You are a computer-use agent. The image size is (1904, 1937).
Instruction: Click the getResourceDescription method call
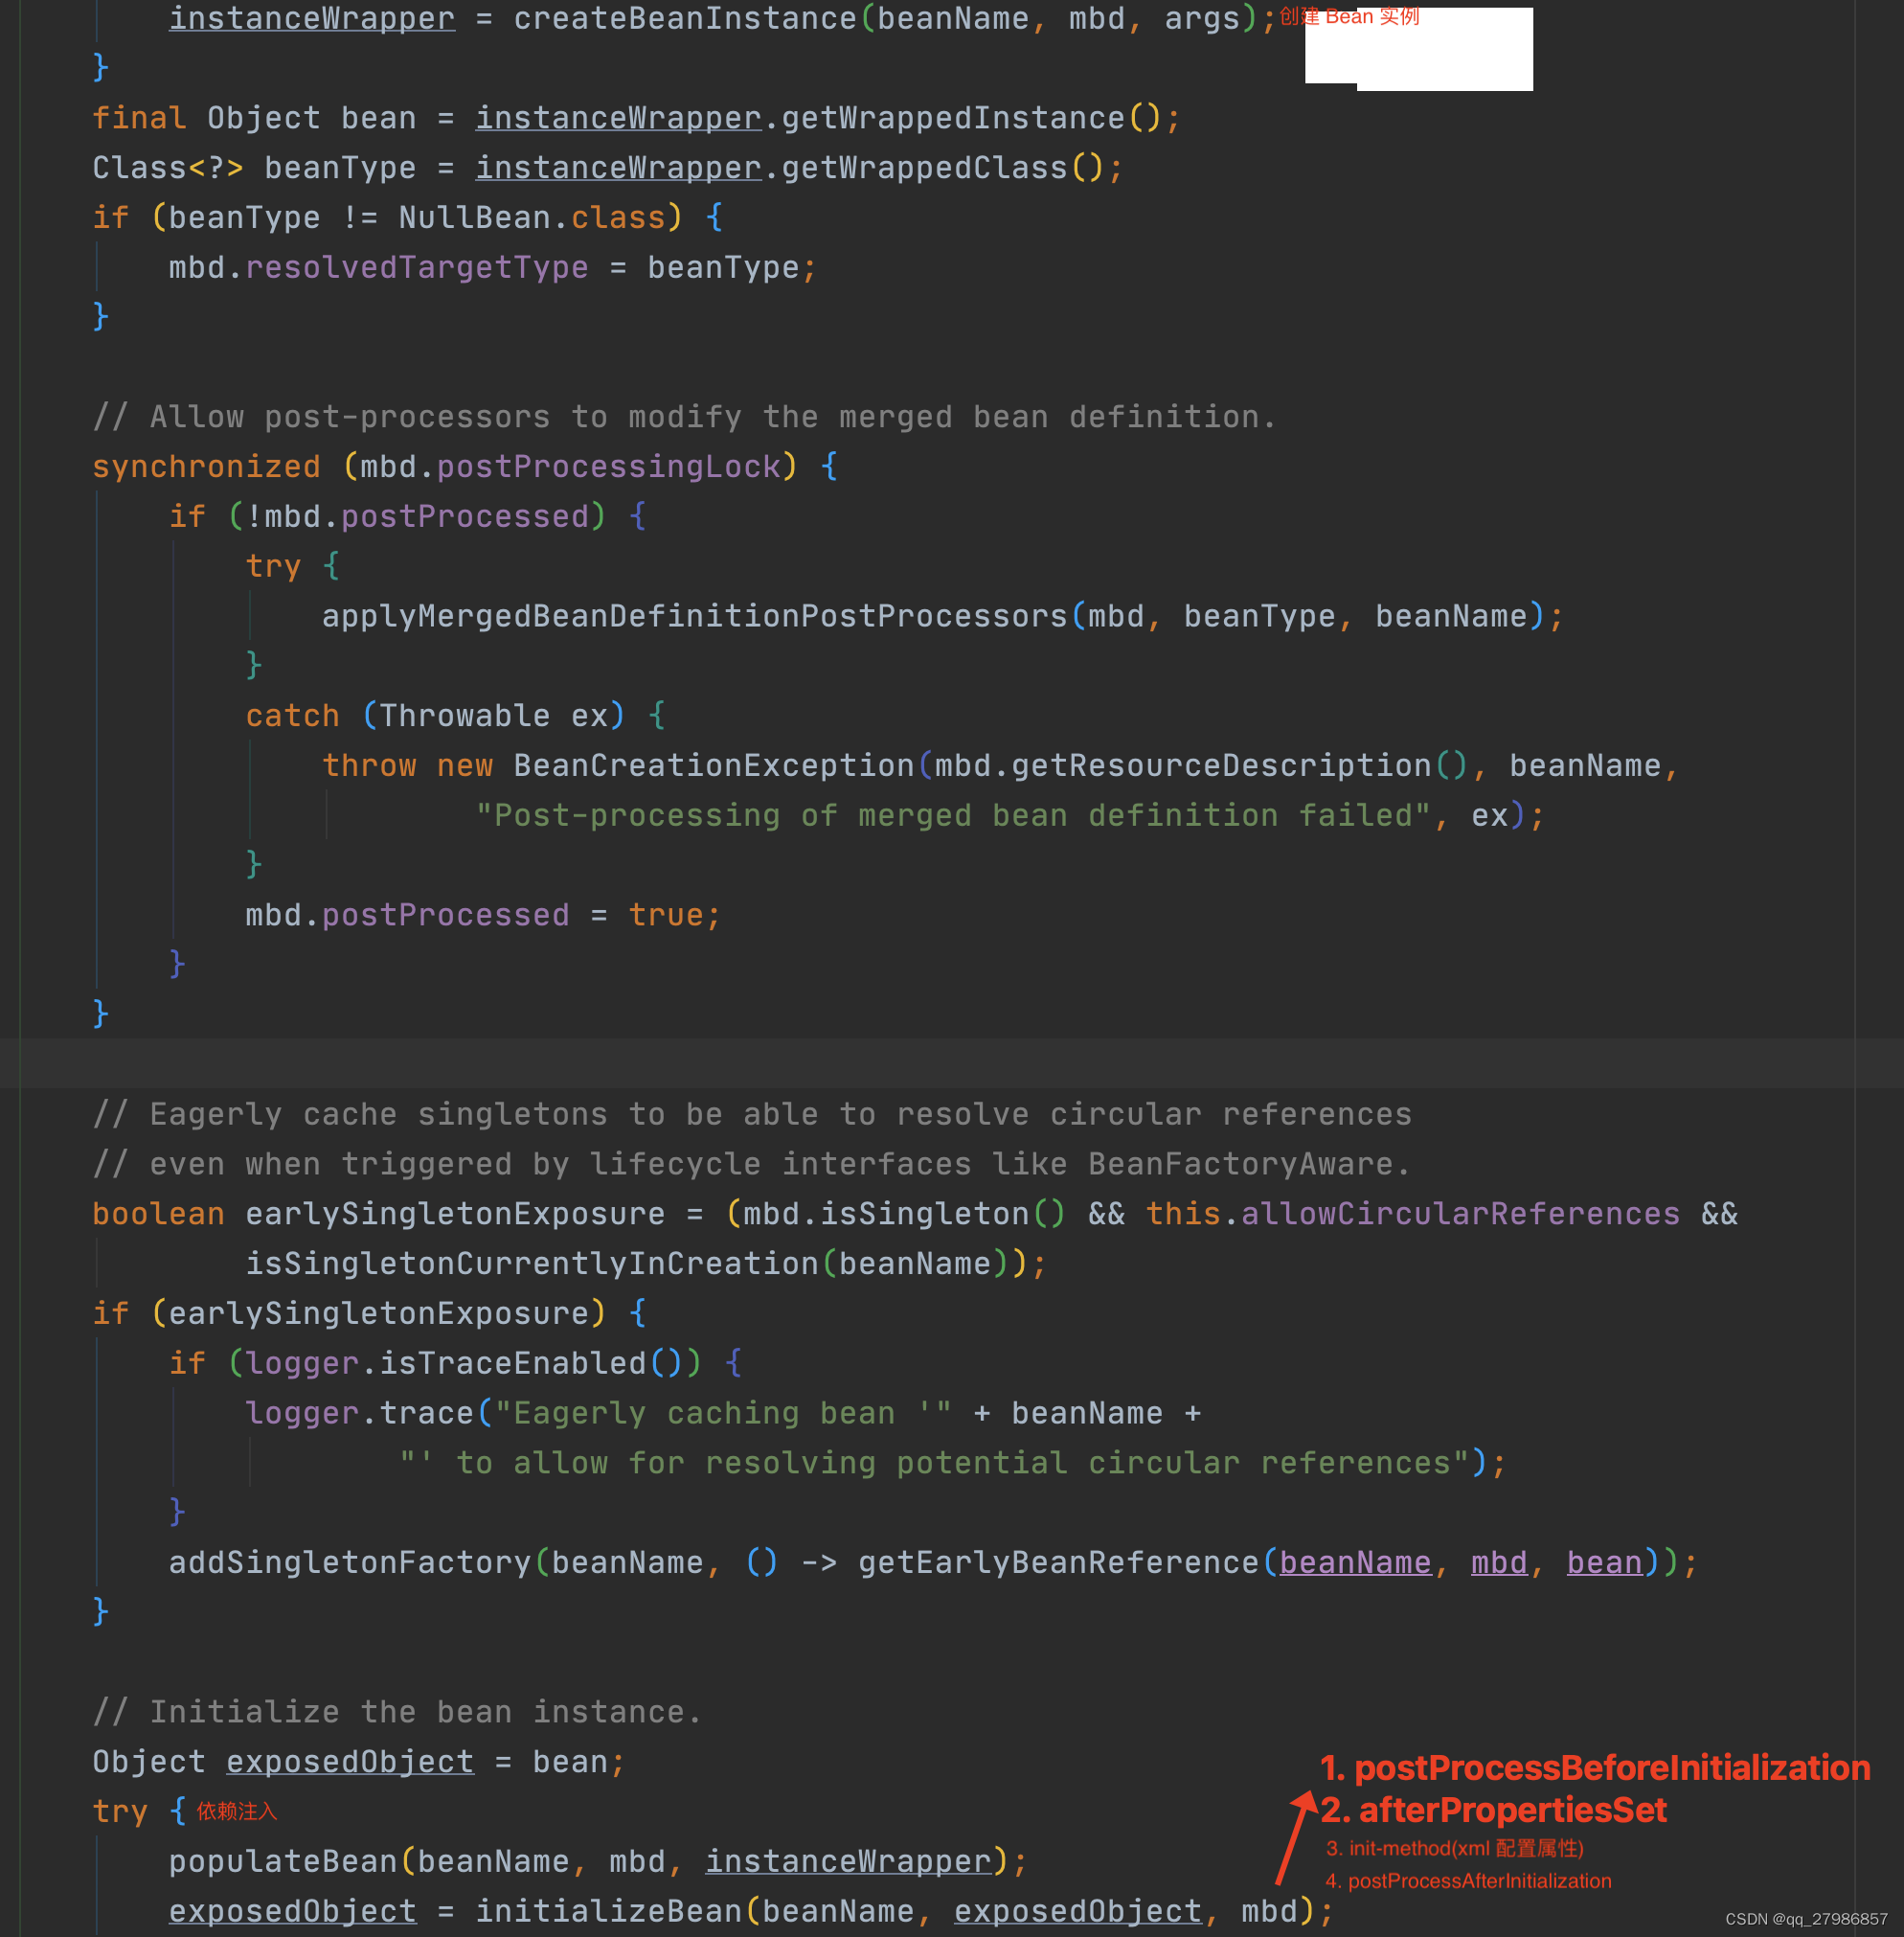[1222, 766]
